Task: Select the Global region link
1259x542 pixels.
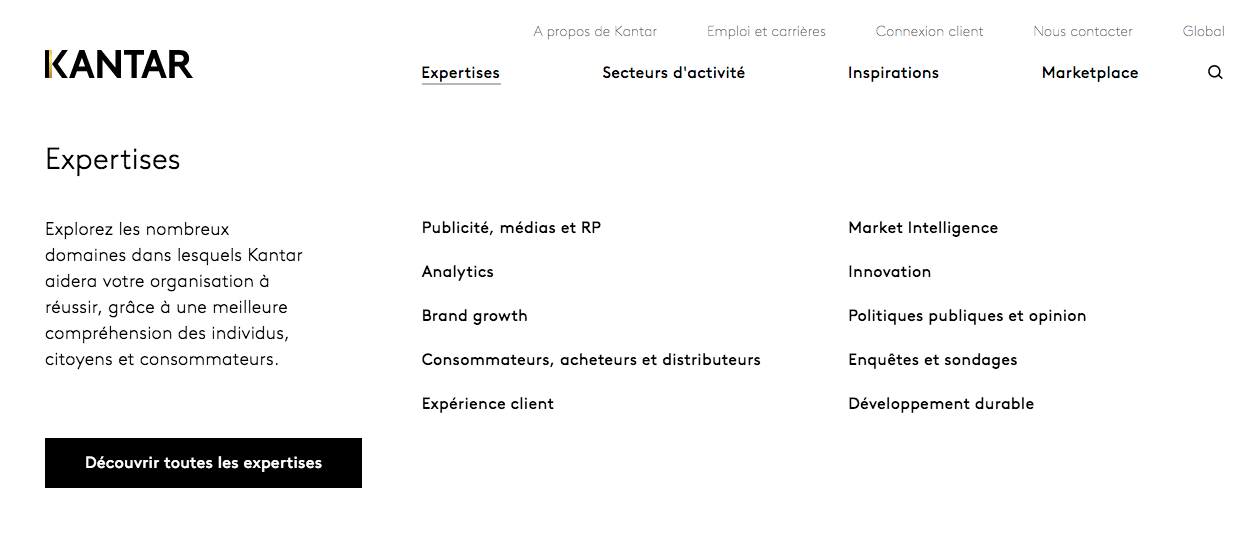Action: click(x=1204, y=31)
